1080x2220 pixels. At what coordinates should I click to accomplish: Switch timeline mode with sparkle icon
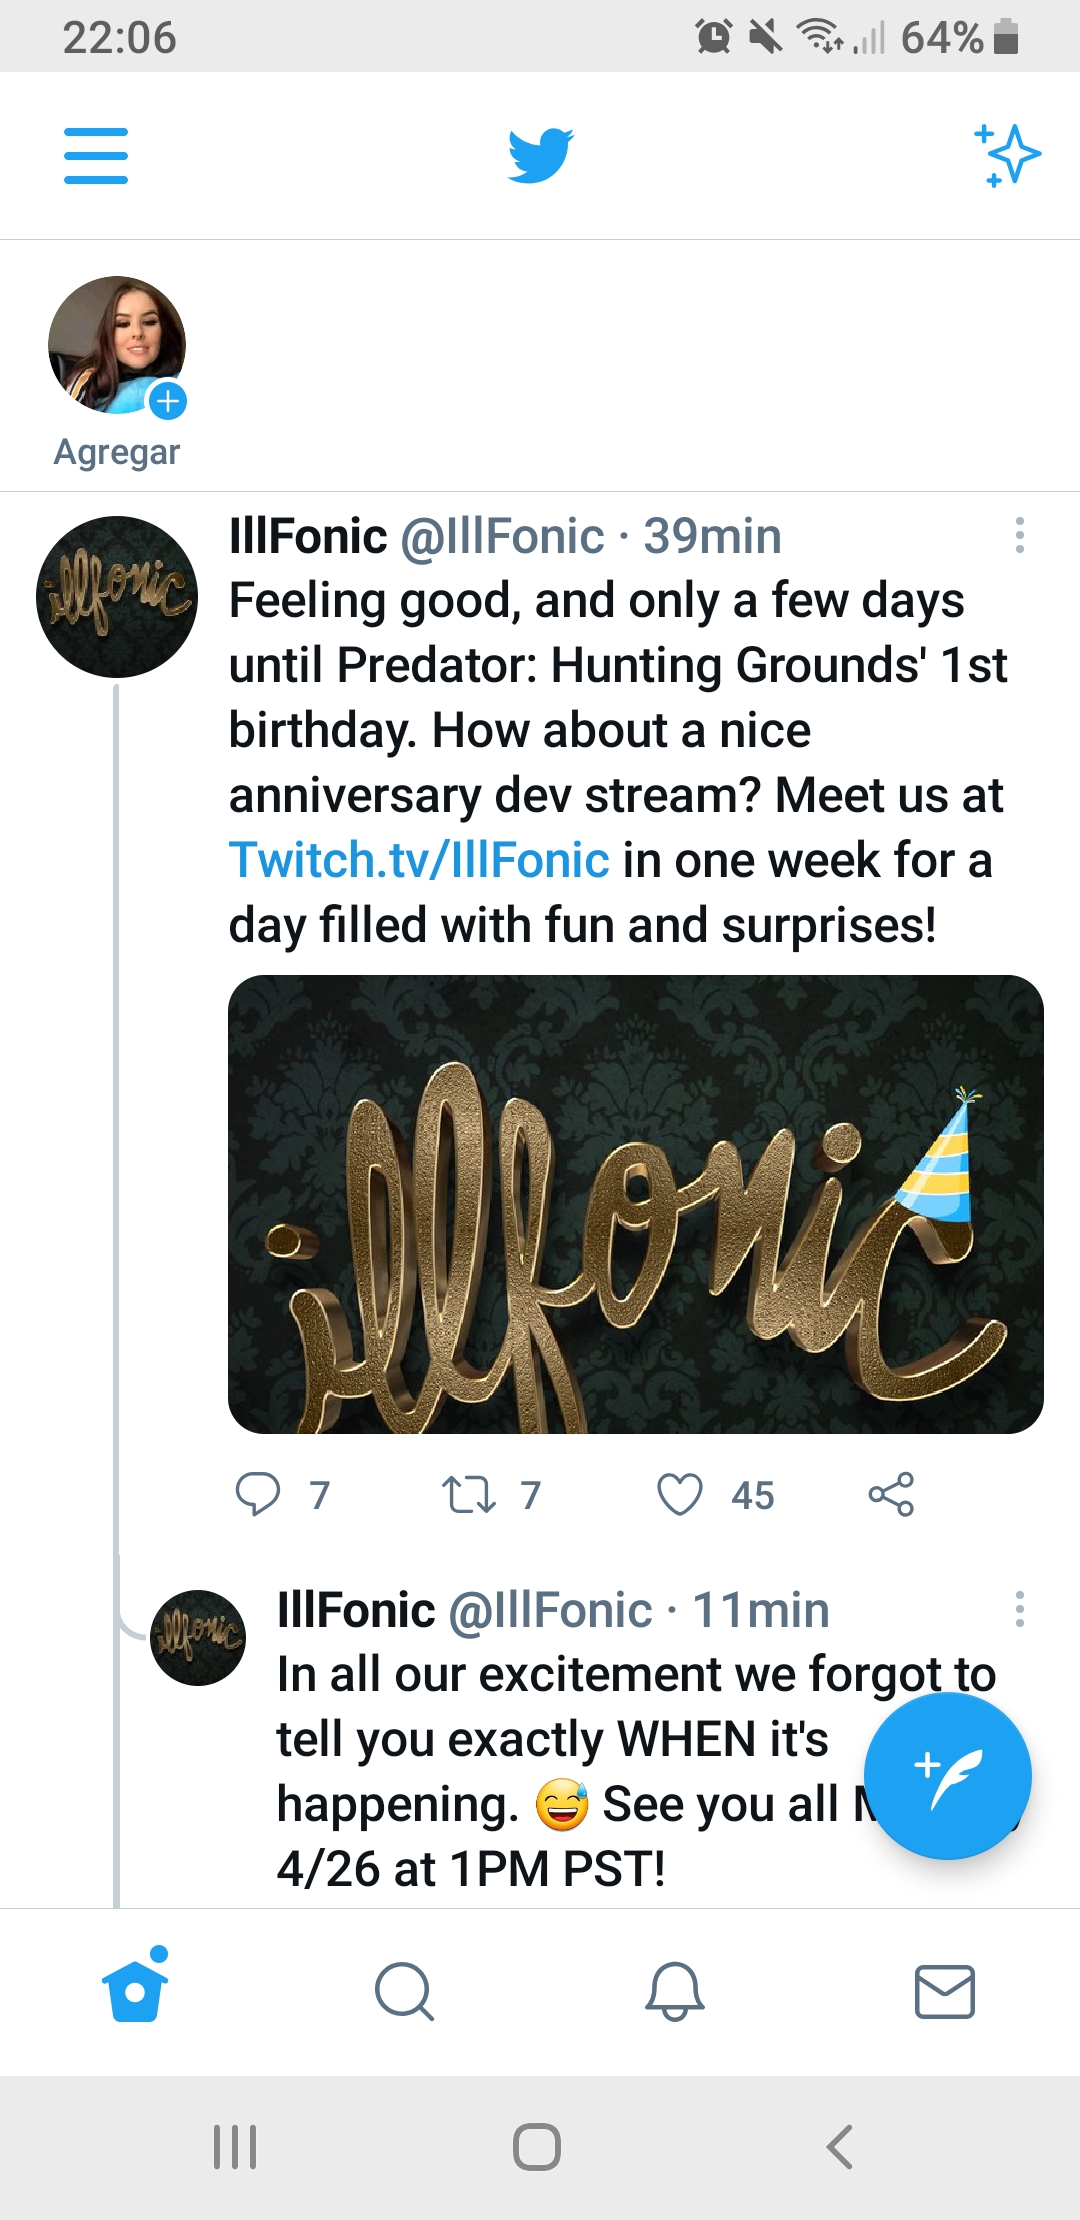[1008, 156]
